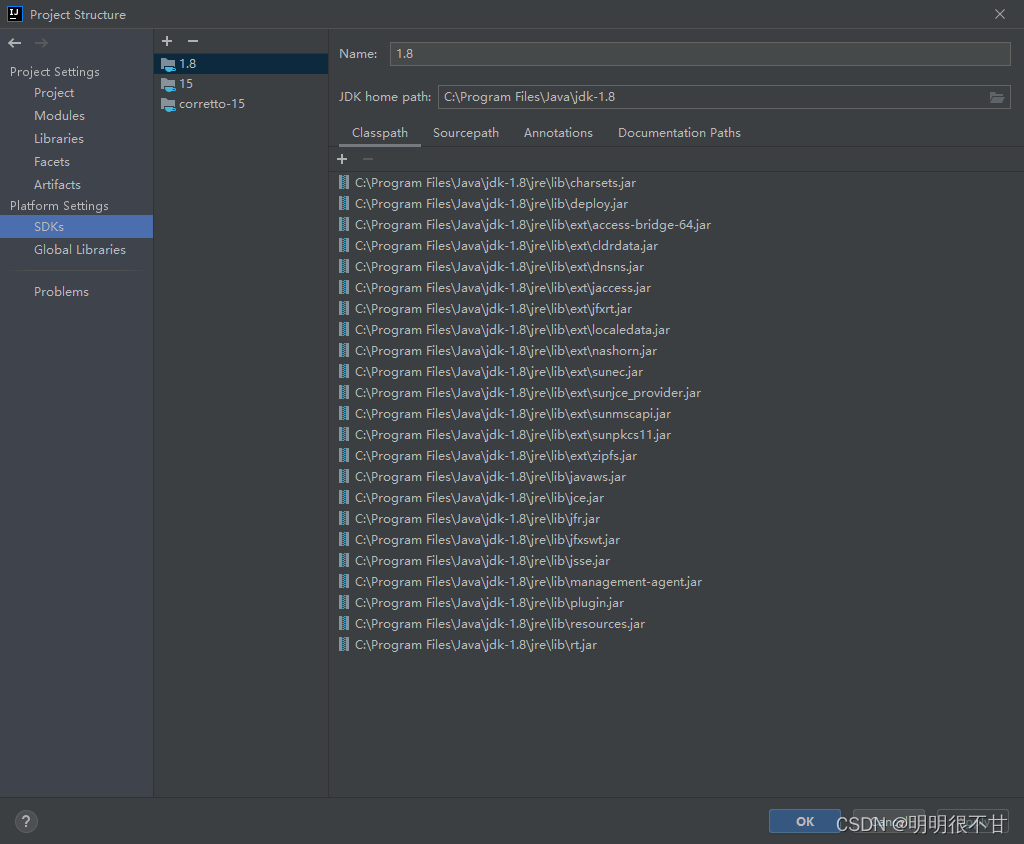Click the OK button
The image size is (1024, 844).
(805, 821)
